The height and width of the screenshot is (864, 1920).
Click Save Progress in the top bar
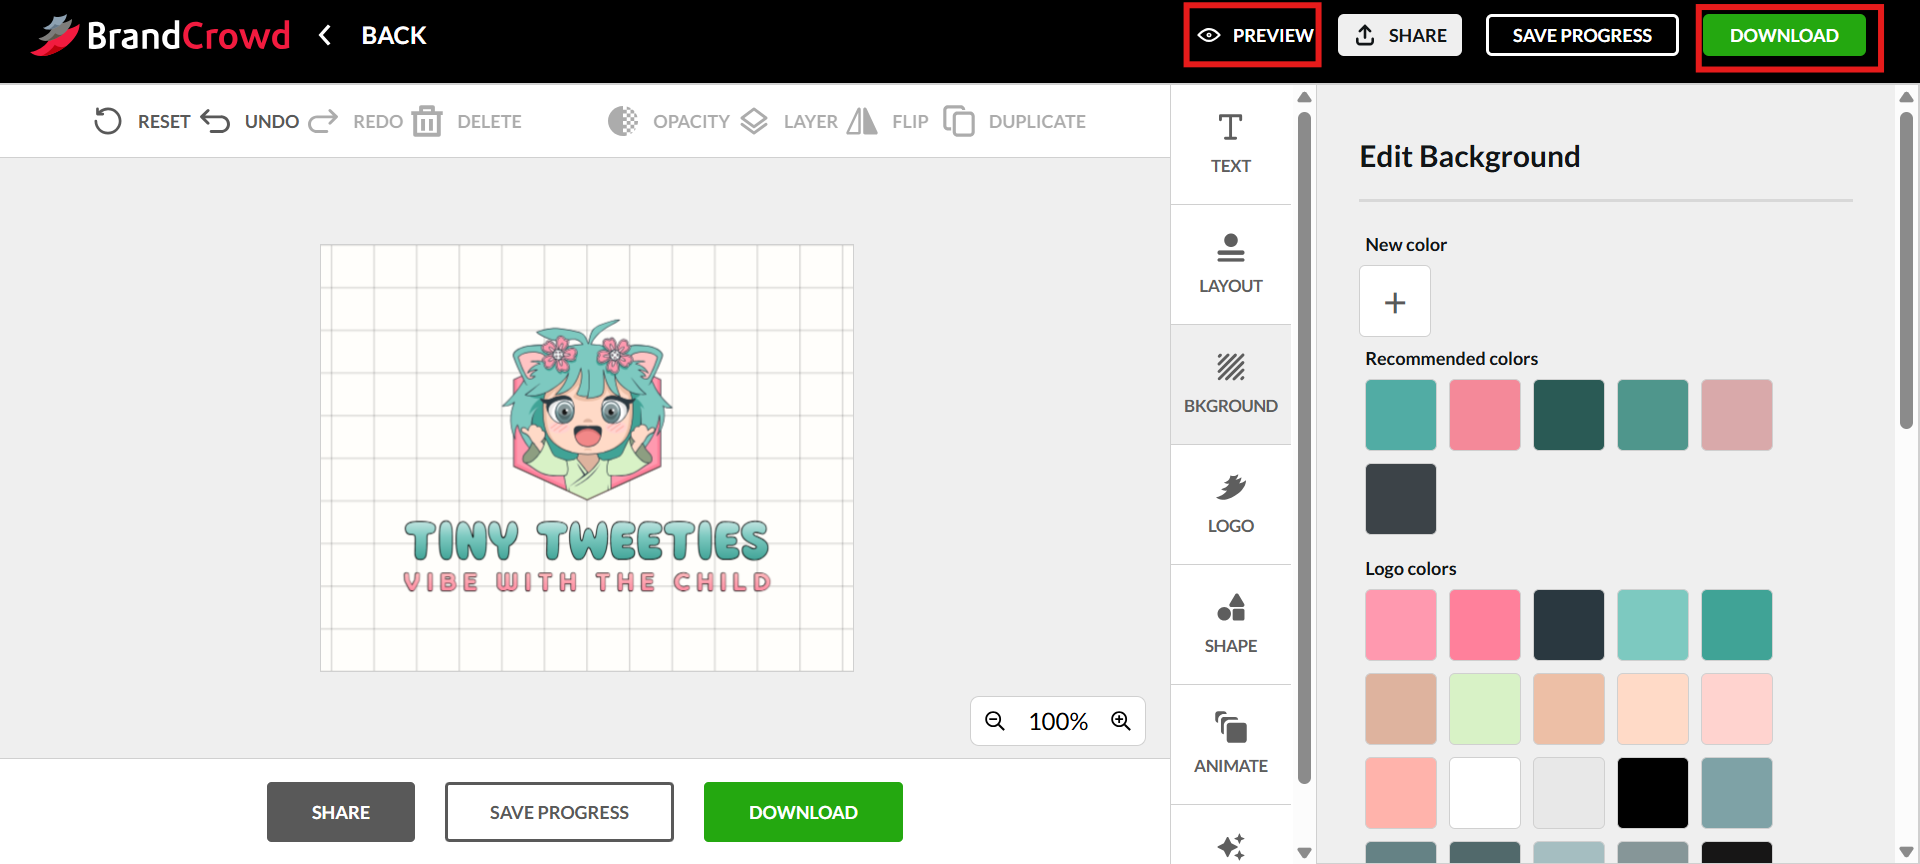pos(1582,35)
